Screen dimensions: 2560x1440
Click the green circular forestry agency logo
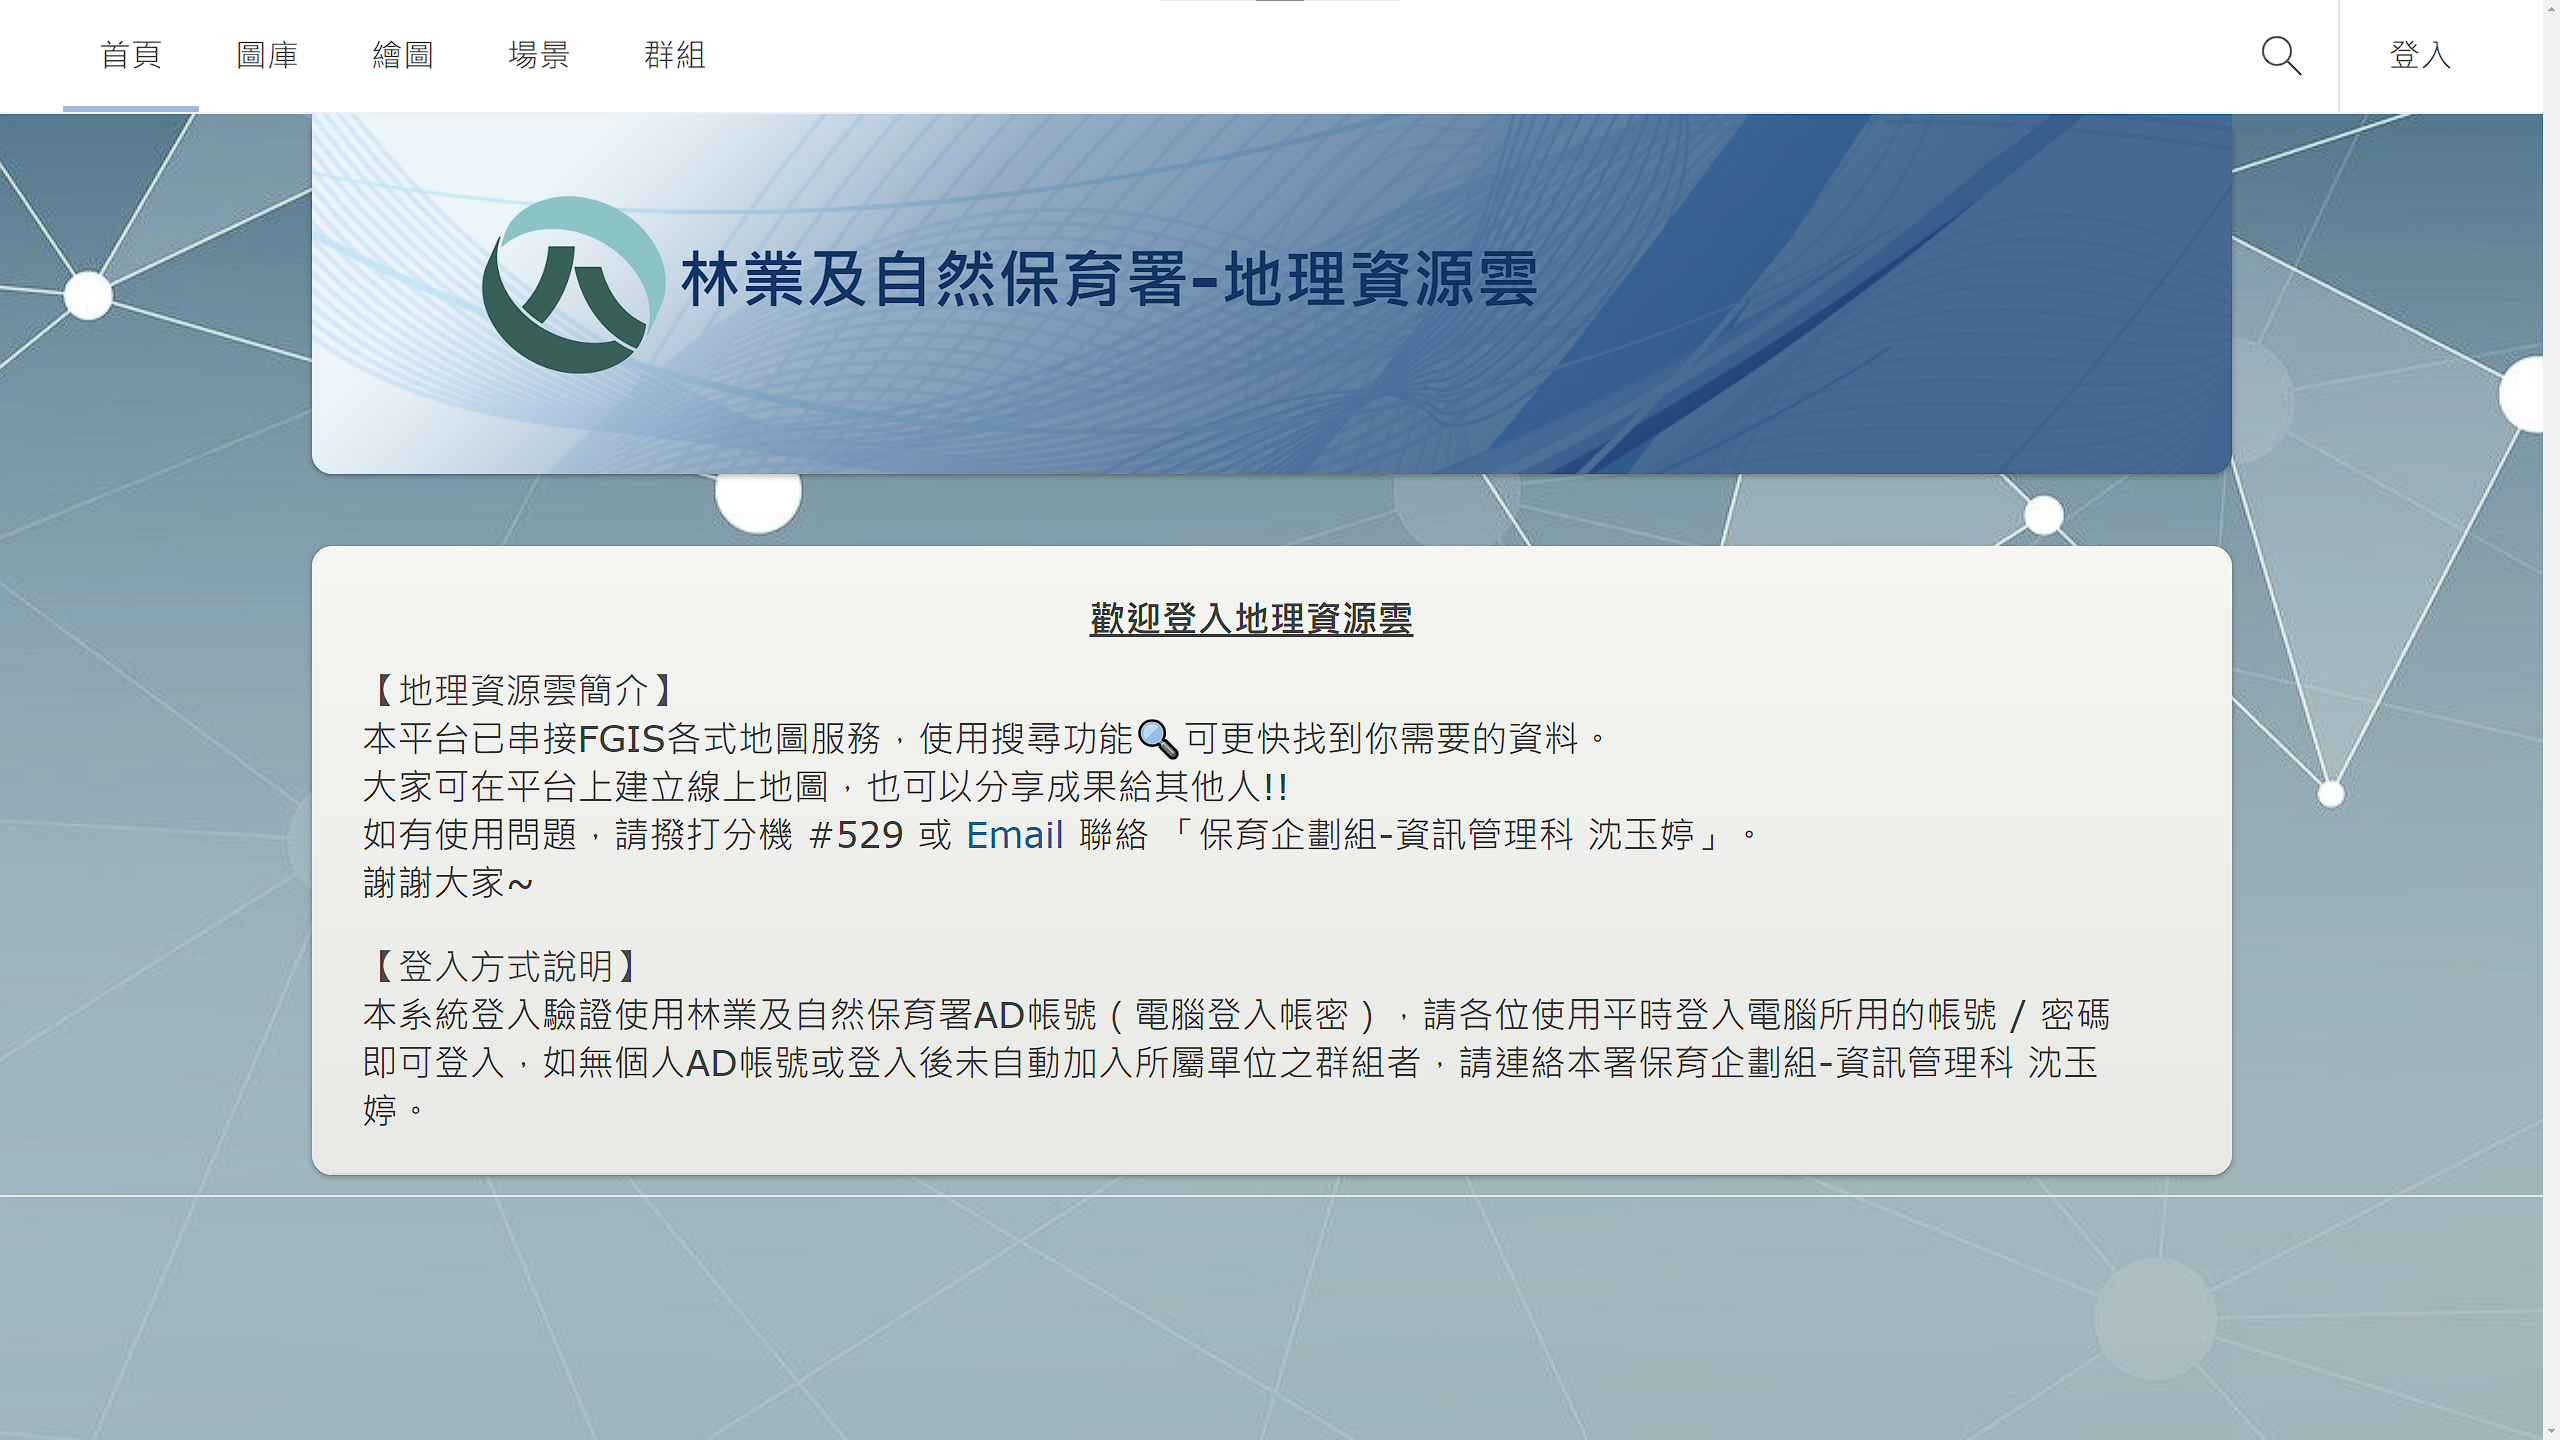(573, 285)
